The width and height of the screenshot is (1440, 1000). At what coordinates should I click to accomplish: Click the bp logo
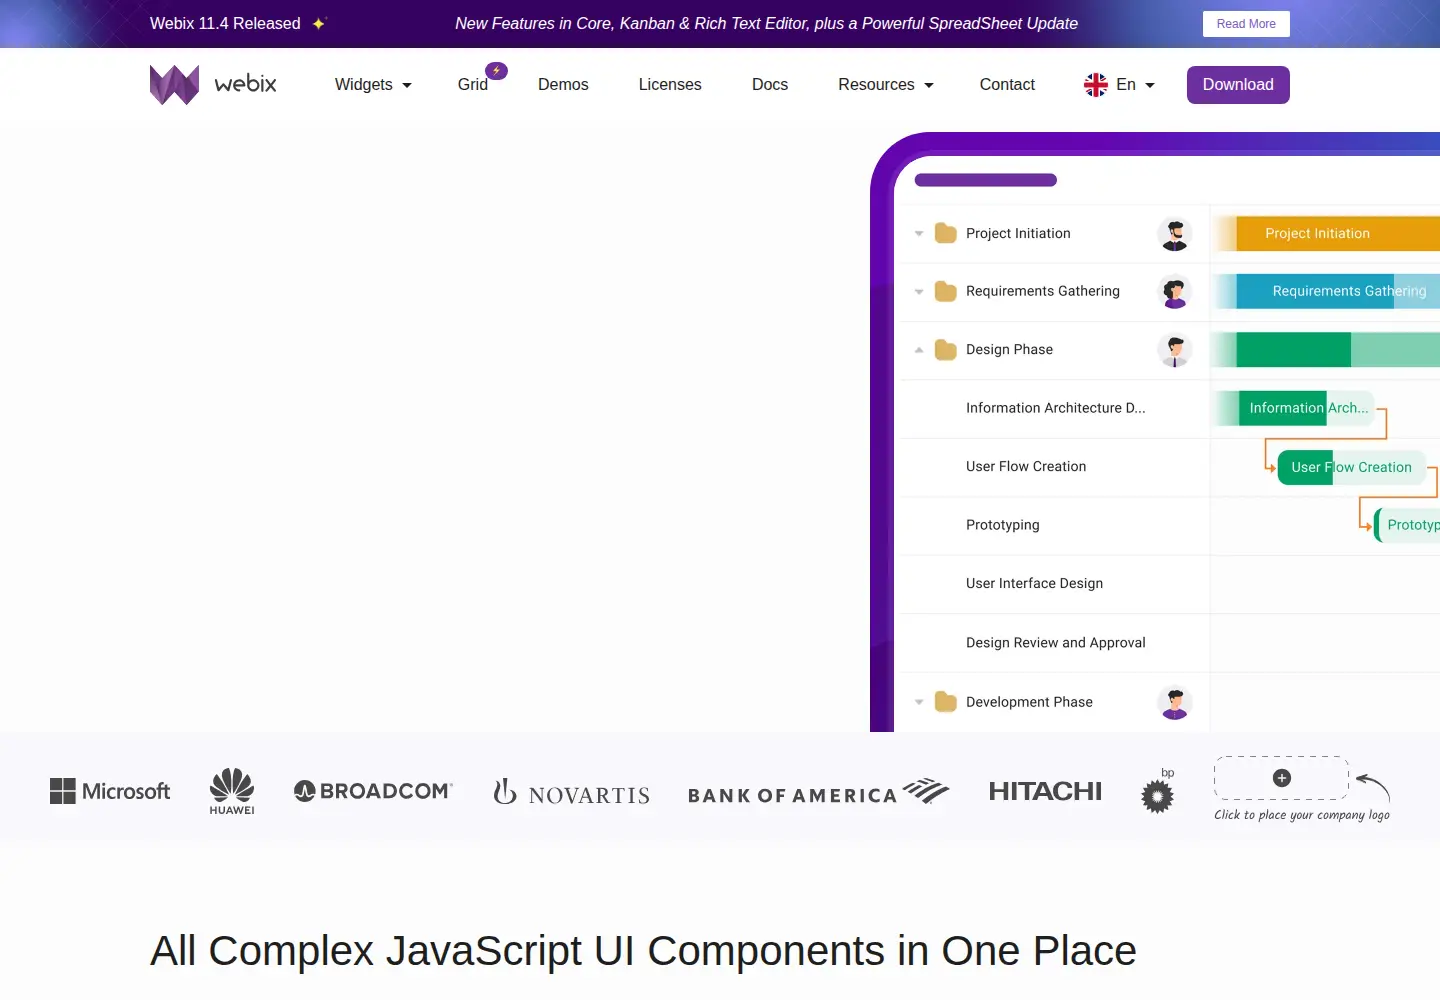[1158, 790]
